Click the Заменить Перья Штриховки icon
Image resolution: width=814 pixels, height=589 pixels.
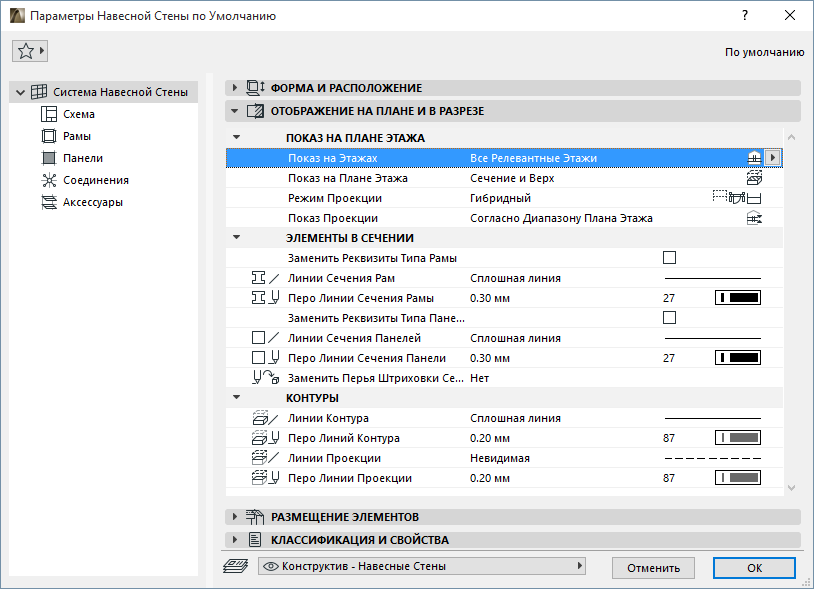[265, 378]
